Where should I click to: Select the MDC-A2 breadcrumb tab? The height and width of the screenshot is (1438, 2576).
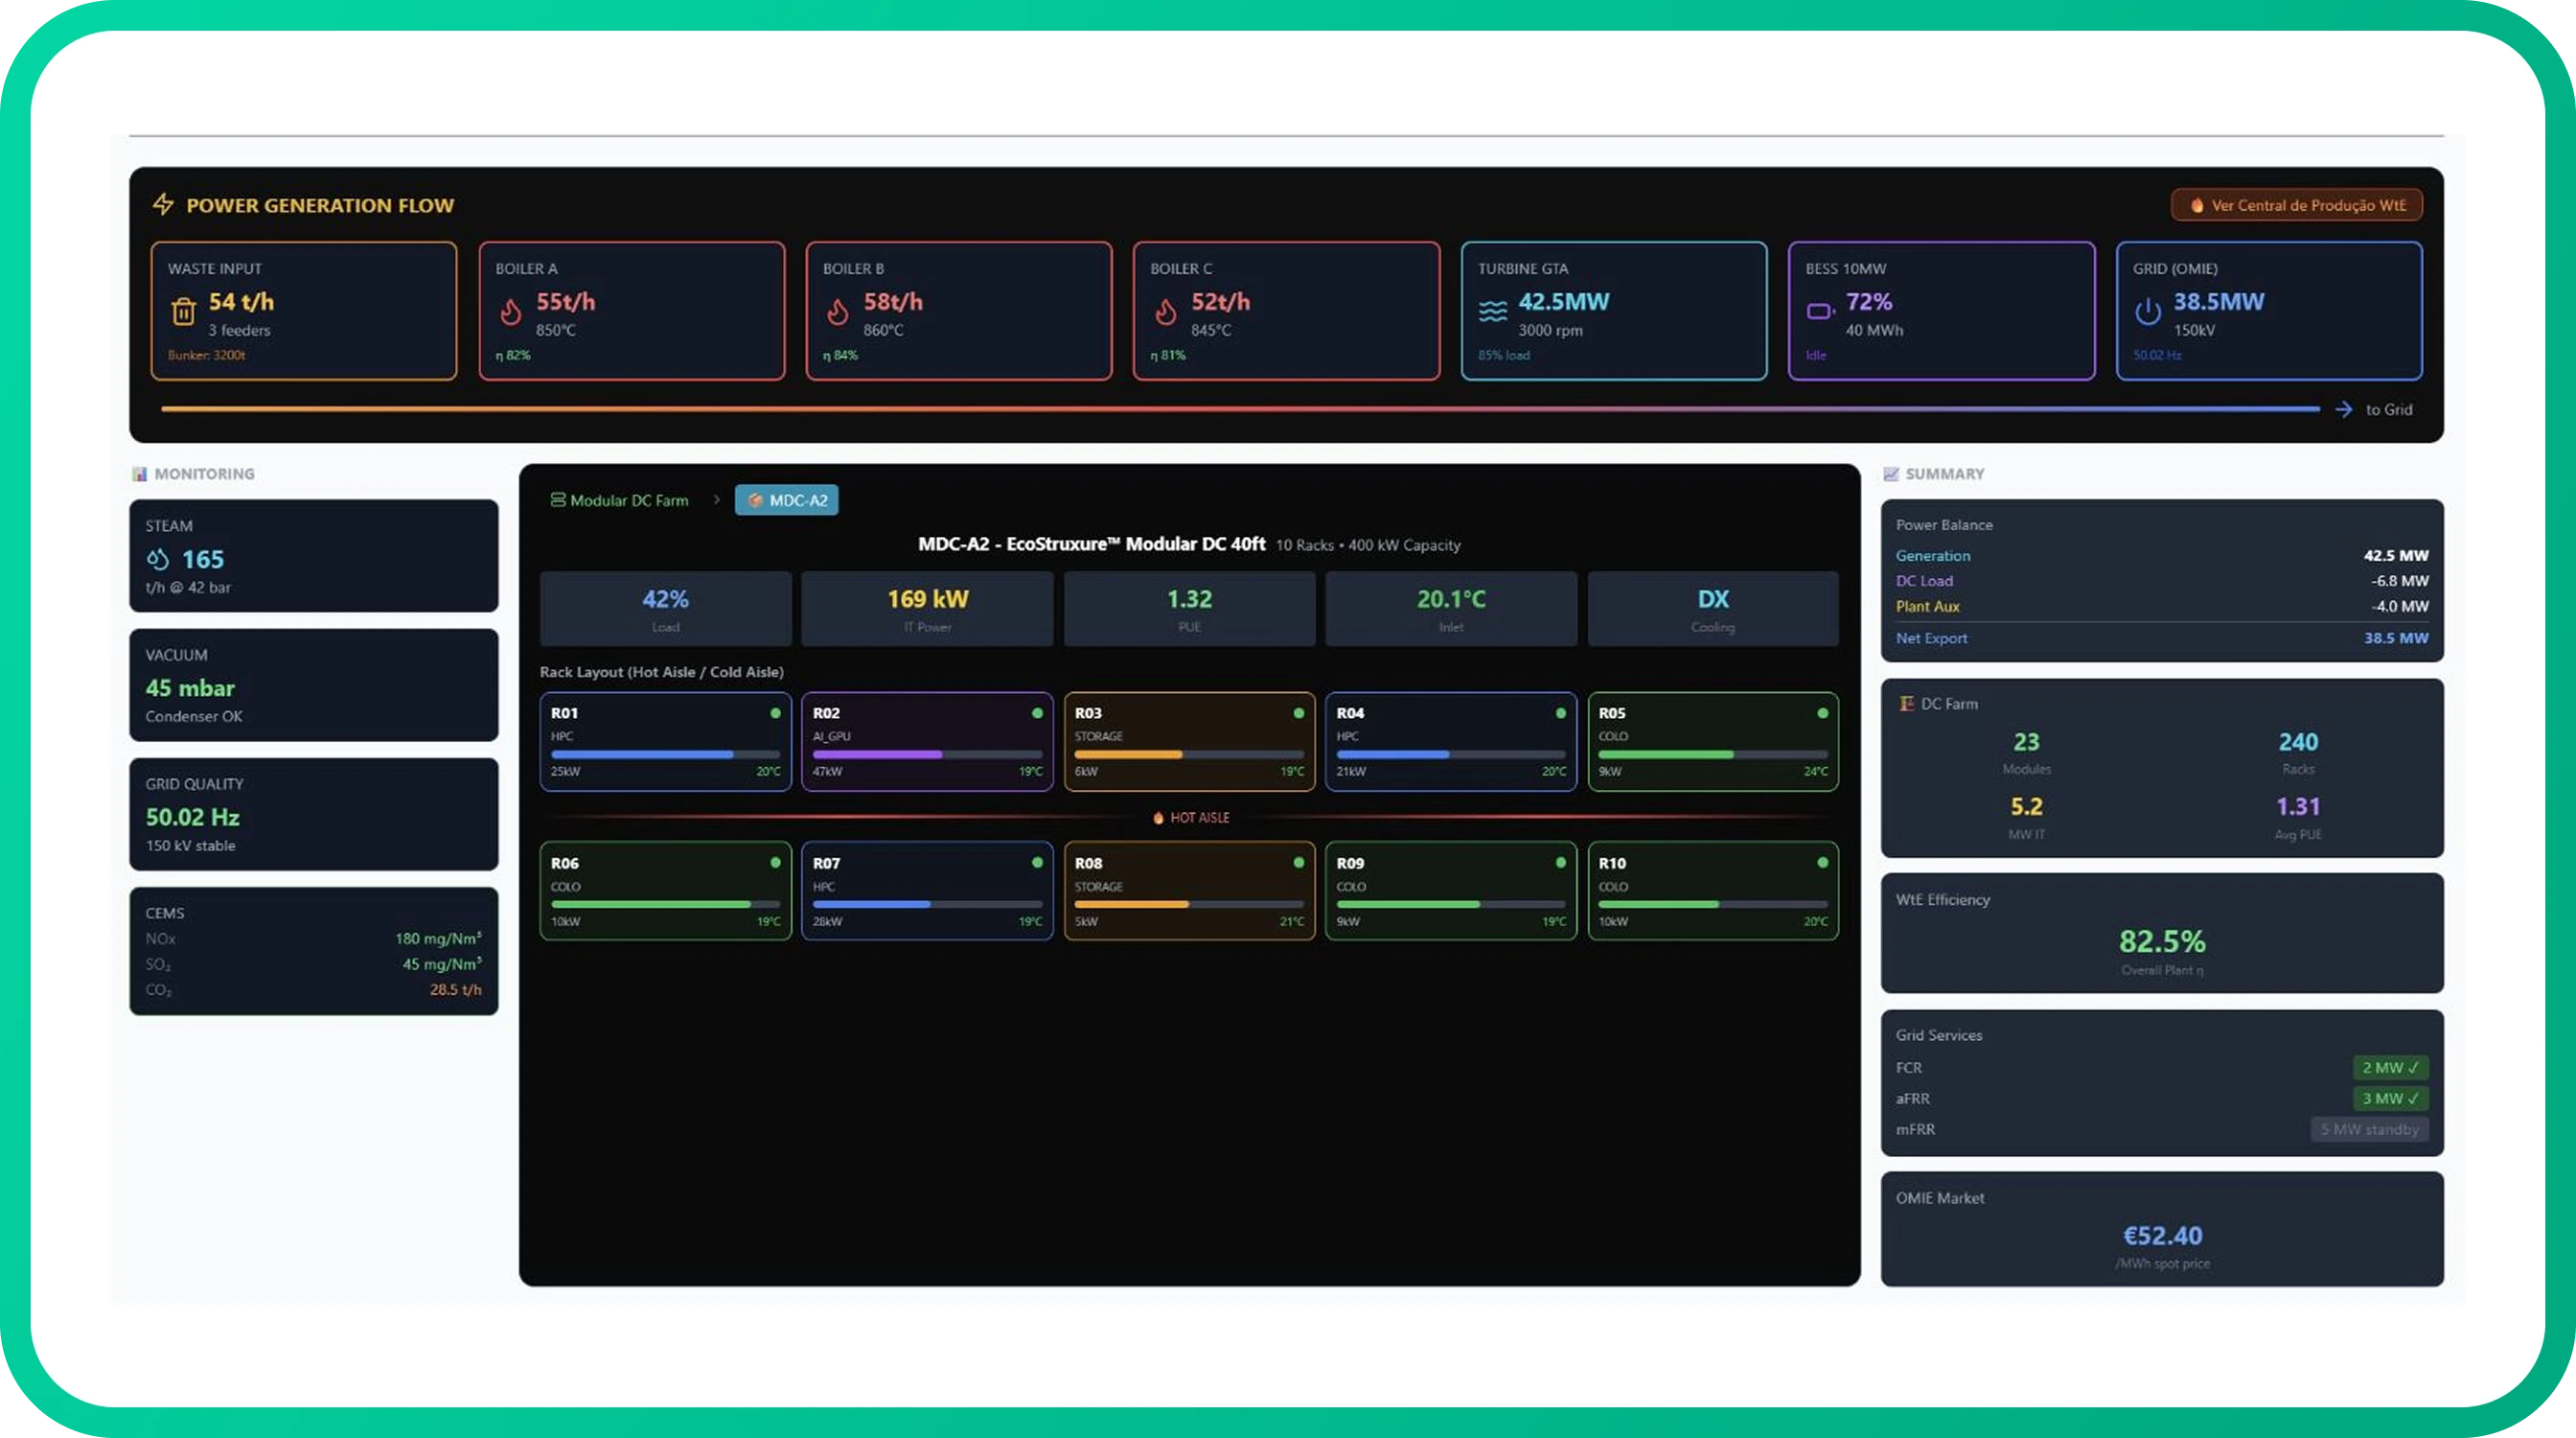(x=786, y=500)
